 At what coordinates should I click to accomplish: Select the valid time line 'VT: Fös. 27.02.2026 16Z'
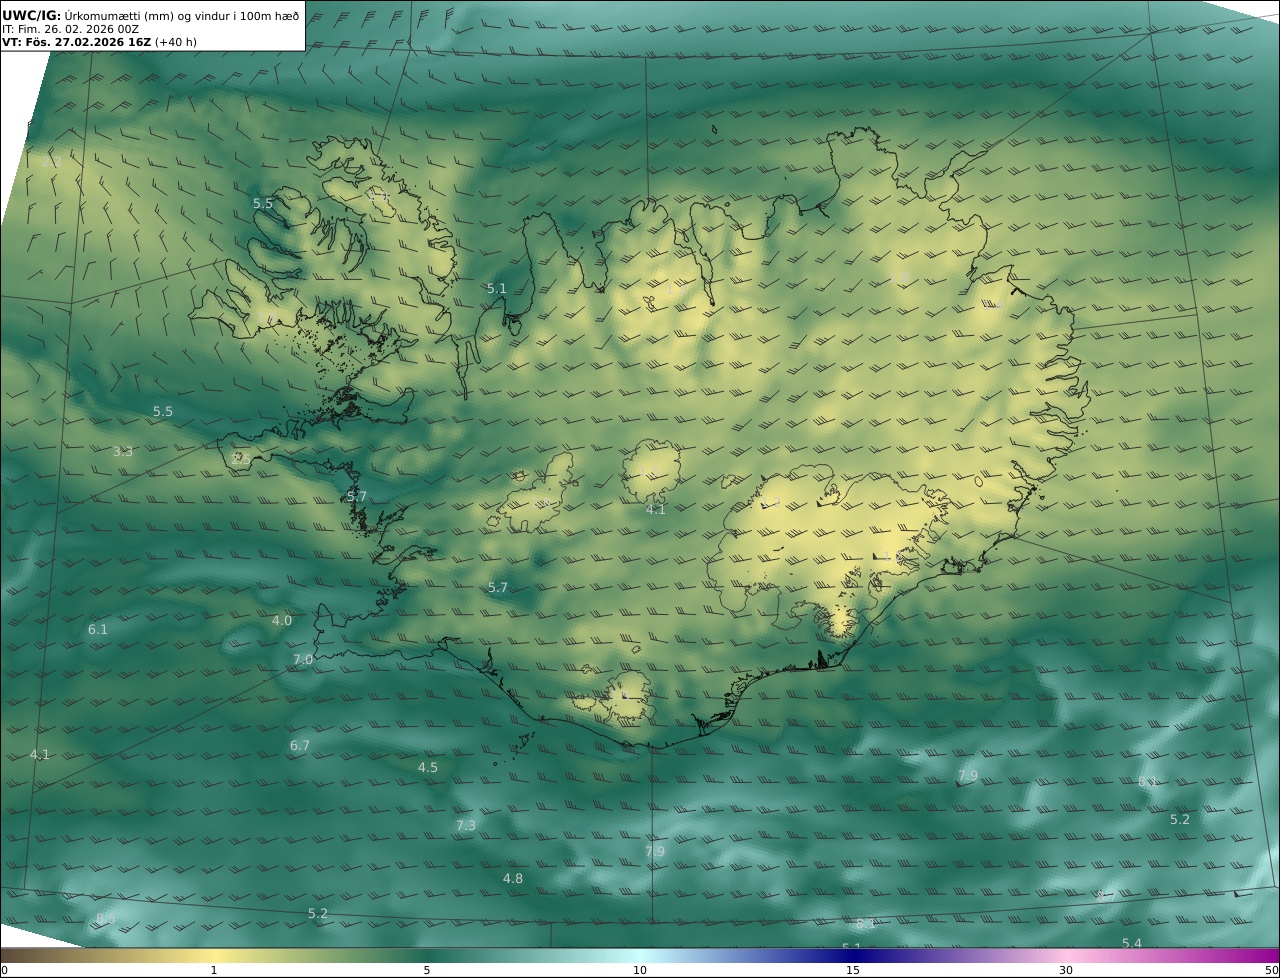[x=99, y=42]
